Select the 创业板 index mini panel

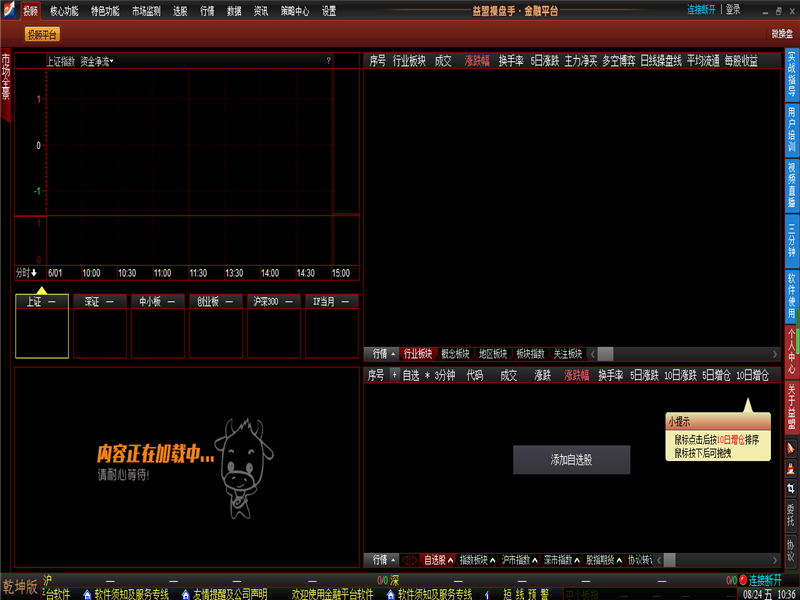point(216,326)
